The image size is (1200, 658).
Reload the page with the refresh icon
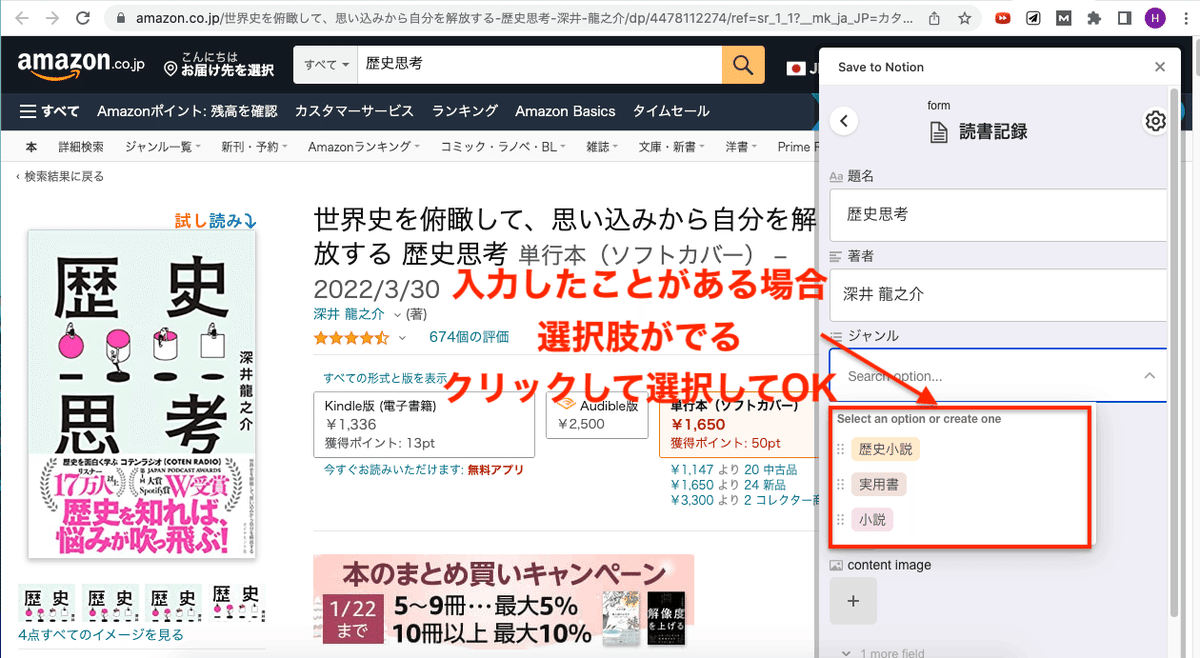tap(83, 18)
